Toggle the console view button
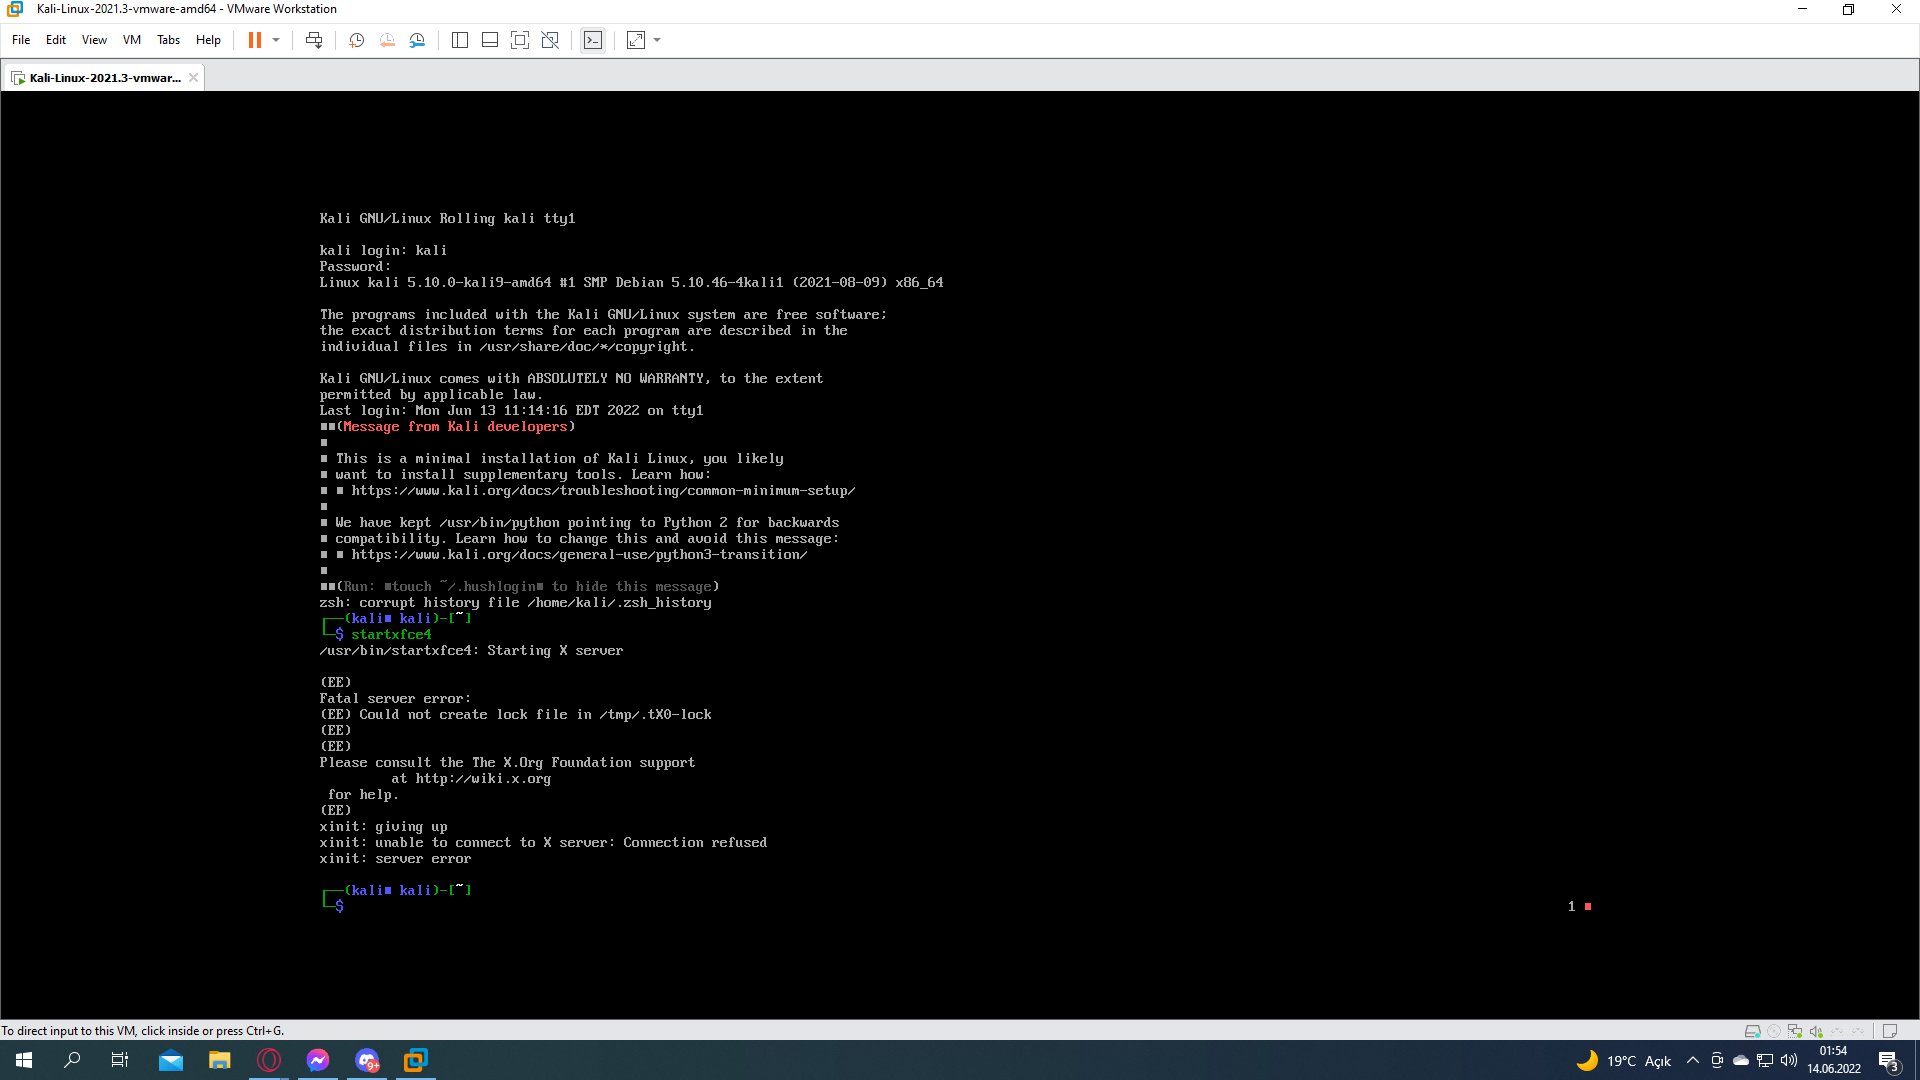 point(593,40)
